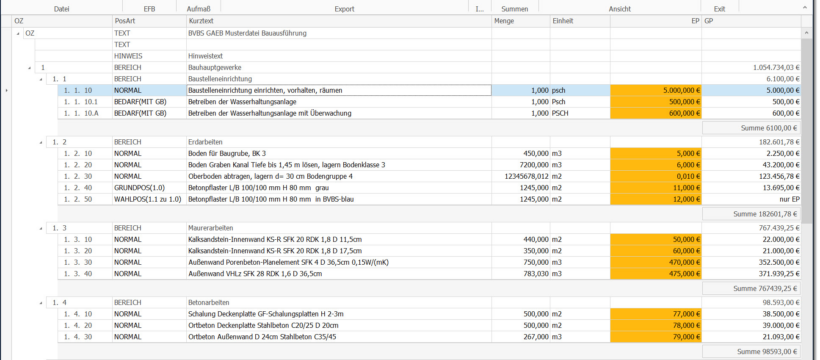Collapse the 1.1 Baustelleneinrichtung section
820x360 pixels.
pyautogui.click(x=41, y=79)
